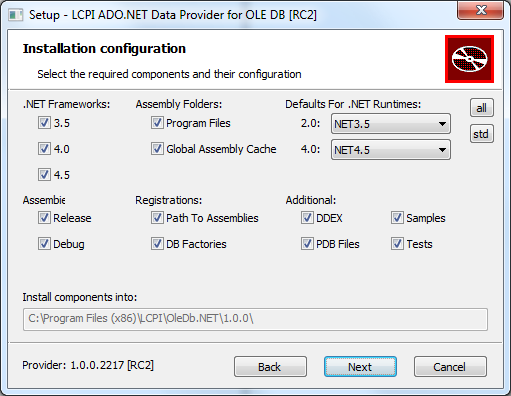Cancel the setup wizard
The height and width of the screenshot is (396, 511).
click(x=450, y=367)
